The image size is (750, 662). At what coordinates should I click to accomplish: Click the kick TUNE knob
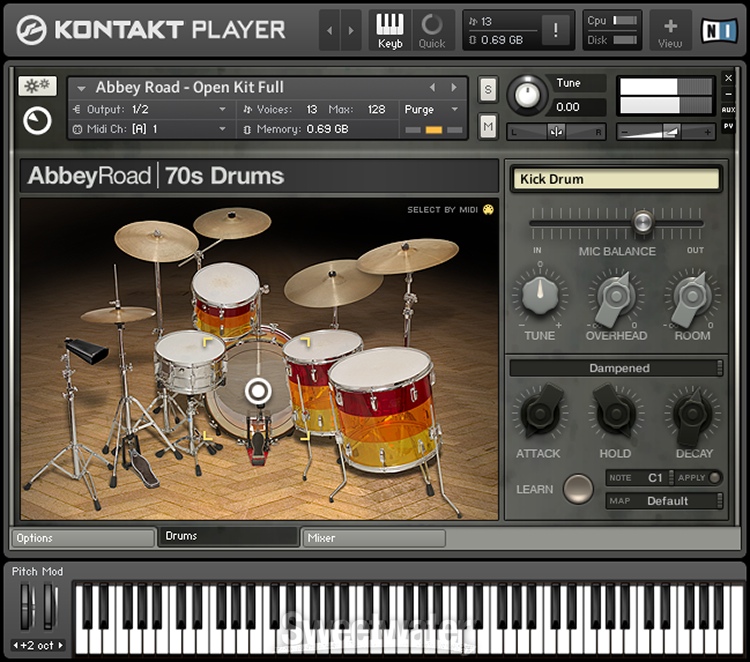point(540,294)
